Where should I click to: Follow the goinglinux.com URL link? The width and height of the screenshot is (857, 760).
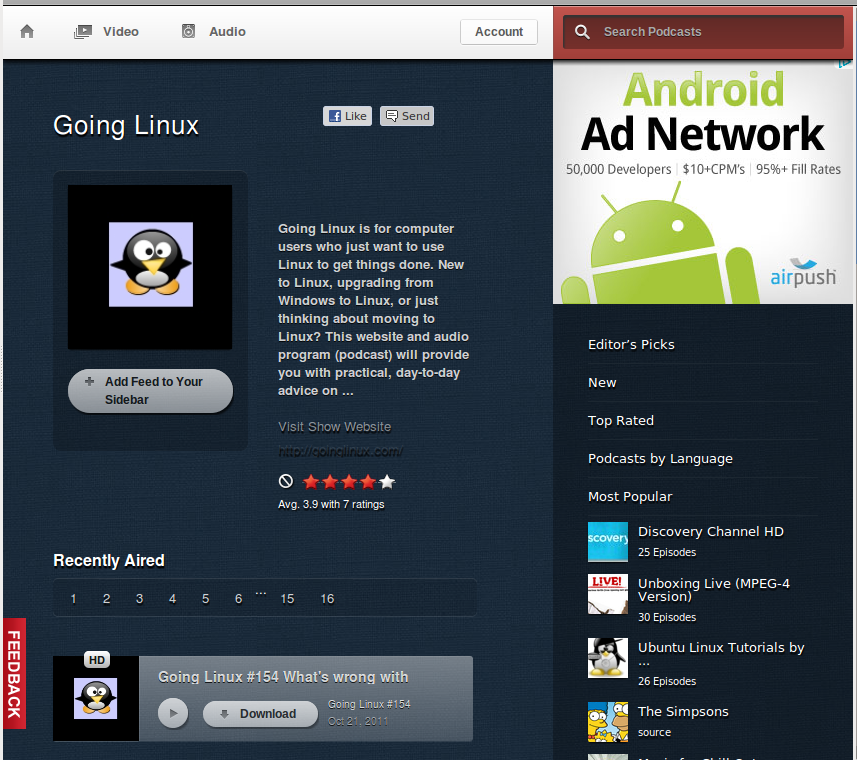click(x=340, y=451)
